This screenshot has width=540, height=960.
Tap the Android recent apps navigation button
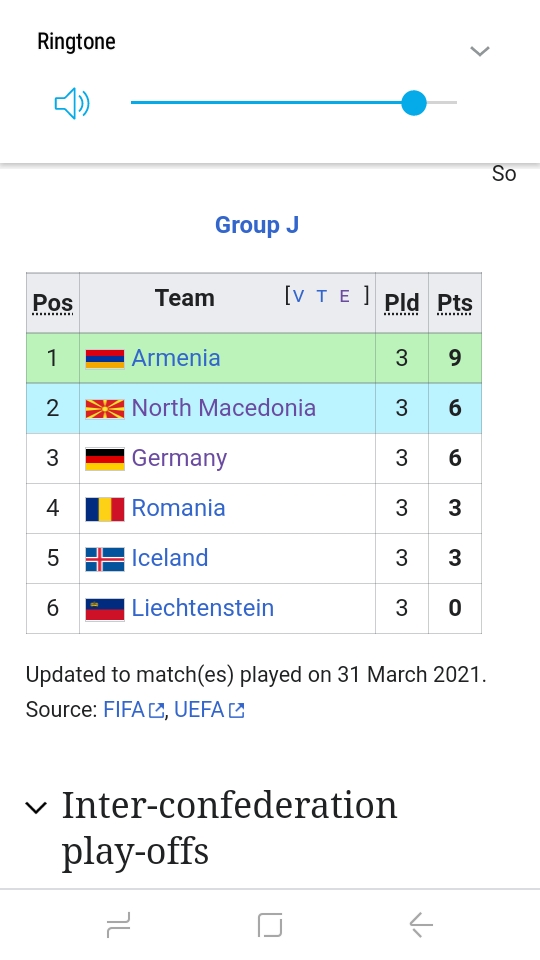(118, 924)
